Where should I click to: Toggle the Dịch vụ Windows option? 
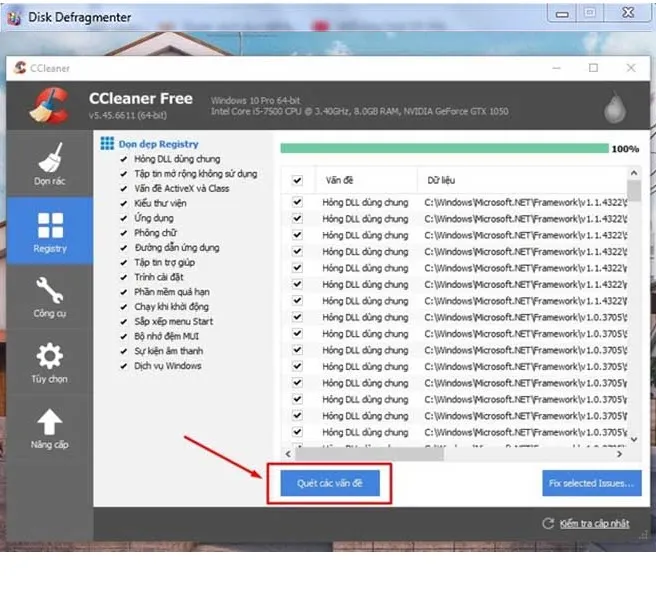tap(123, 366)
